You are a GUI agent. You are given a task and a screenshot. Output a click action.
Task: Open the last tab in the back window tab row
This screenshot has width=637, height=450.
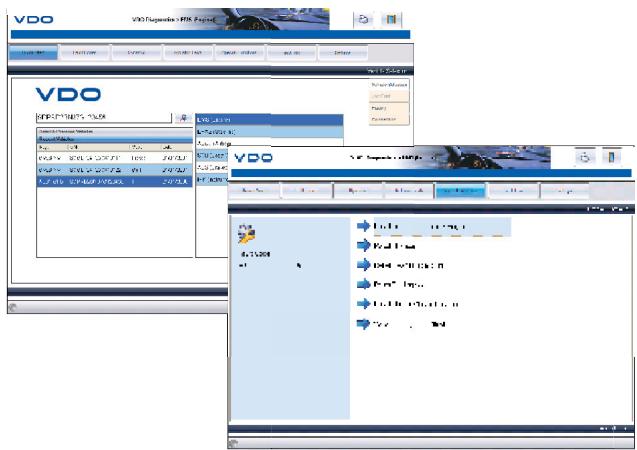[342, 53]
